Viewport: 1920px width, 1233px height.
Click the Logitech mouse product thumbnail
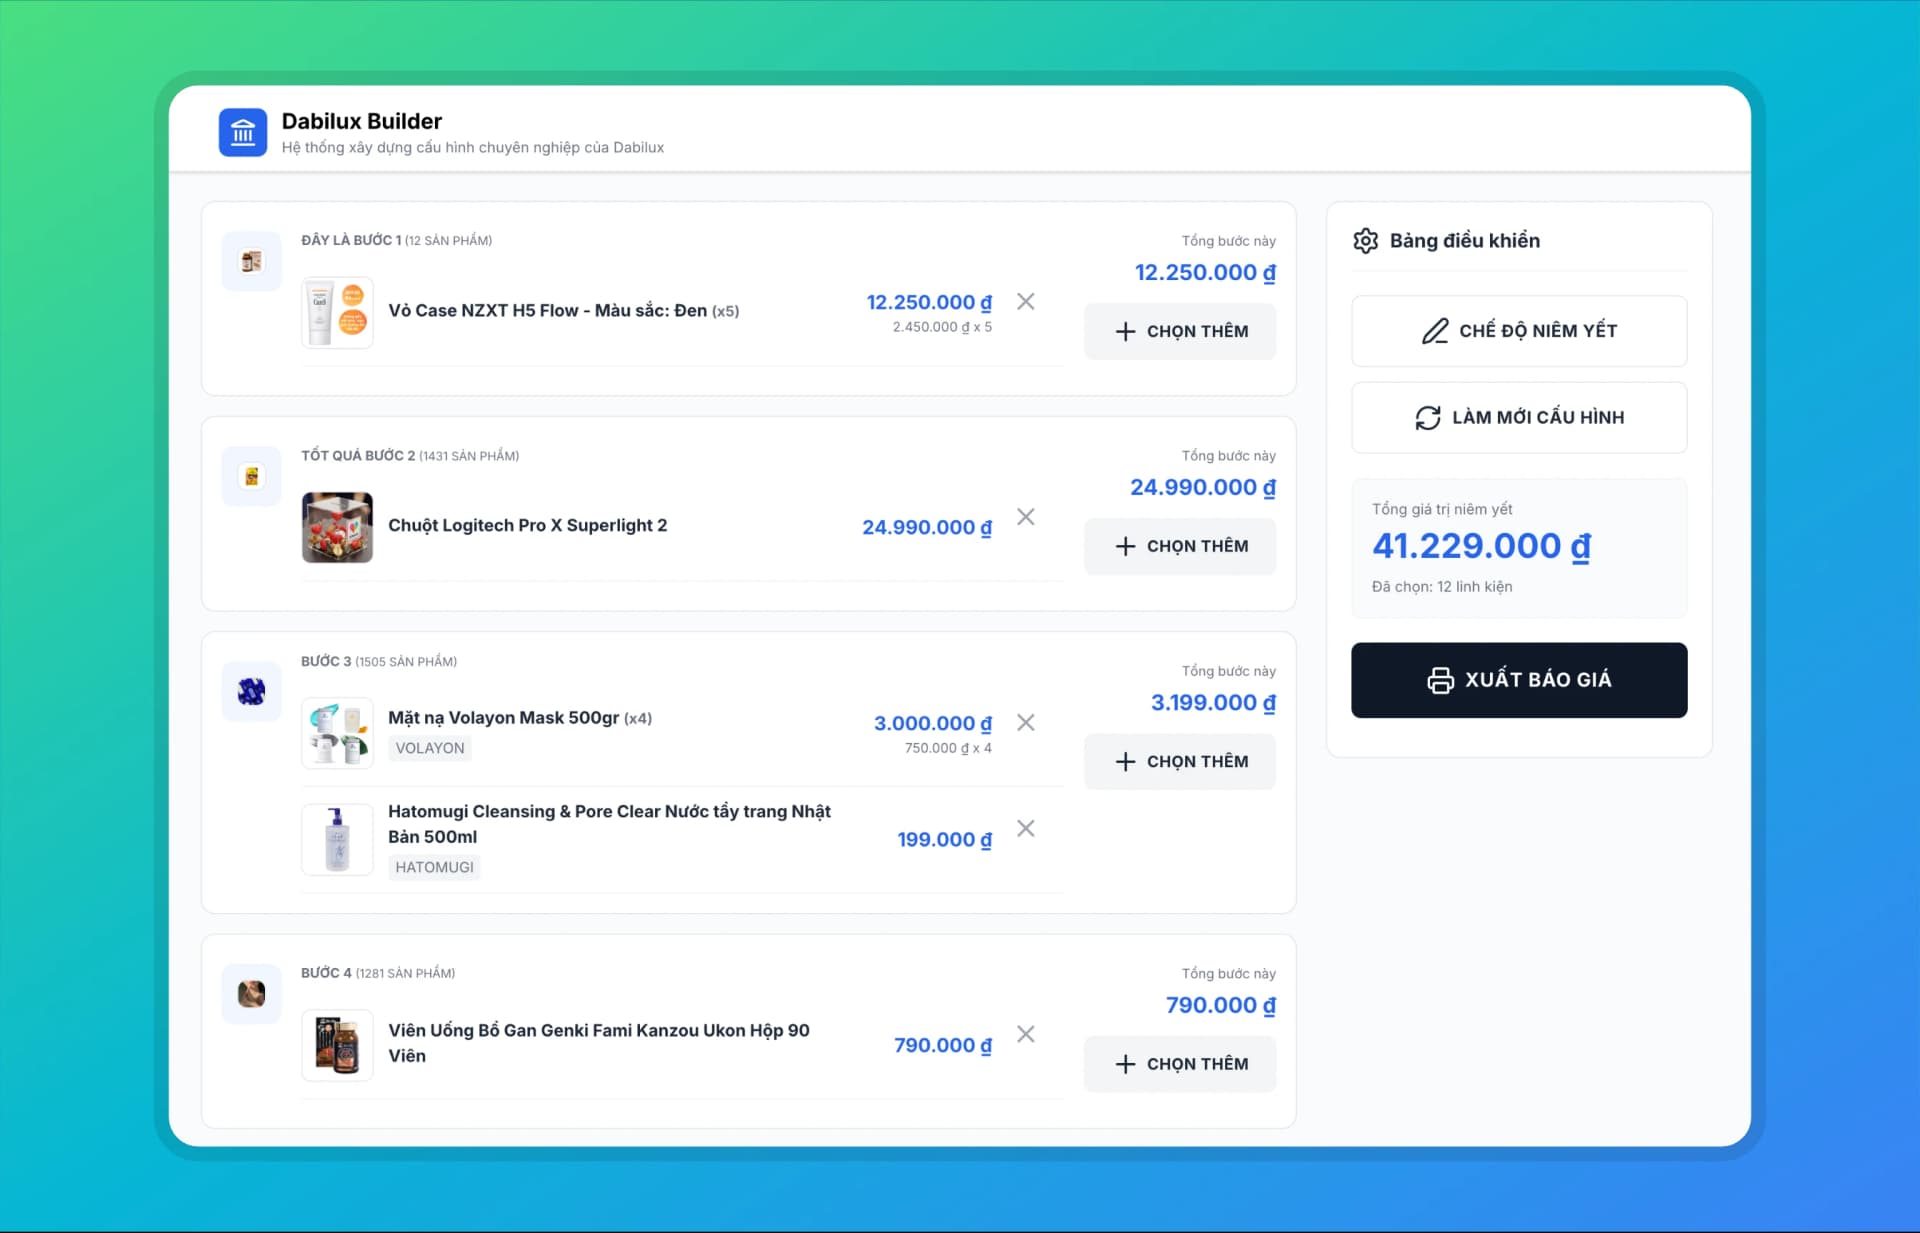coord(337,527)
